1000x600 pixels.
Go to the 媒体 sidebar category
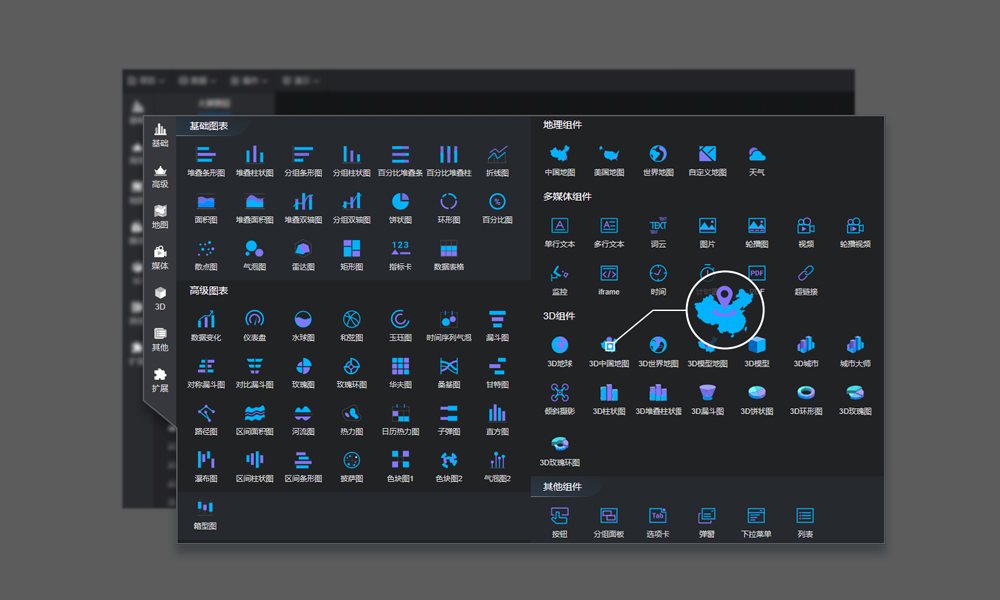point(160,257)
